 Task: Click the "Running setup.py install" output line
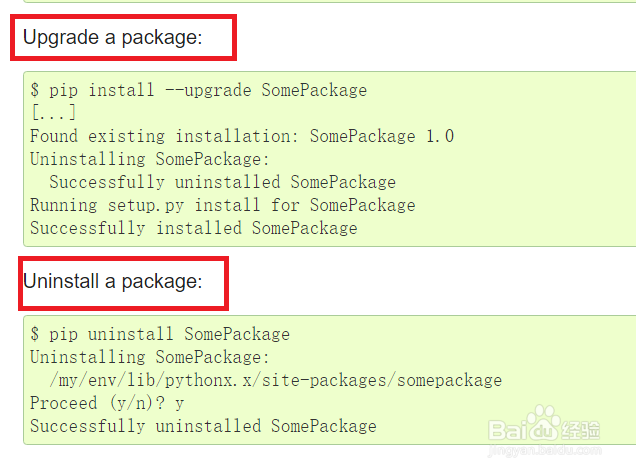(222, 205)
